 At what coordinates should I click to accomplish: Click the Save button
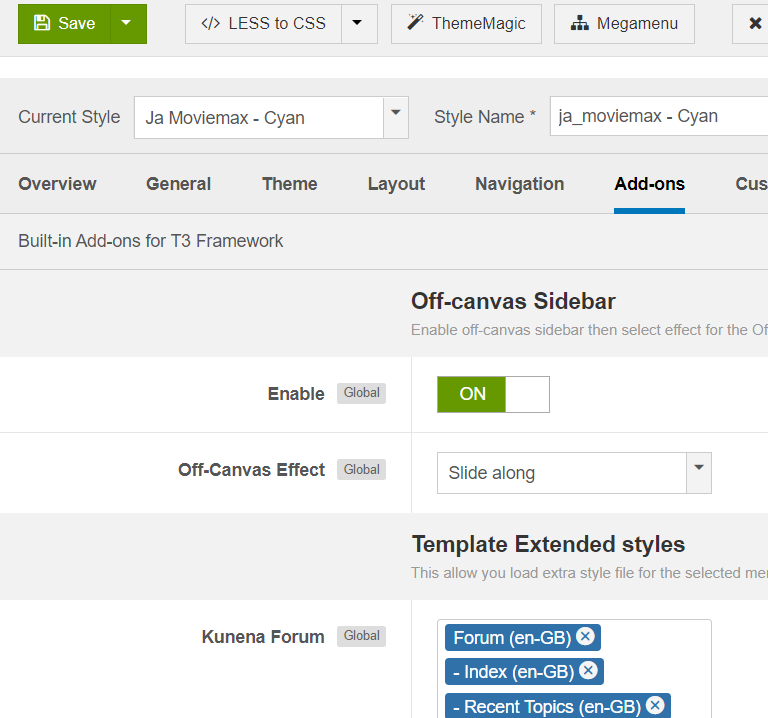click(x=64, y=24)
